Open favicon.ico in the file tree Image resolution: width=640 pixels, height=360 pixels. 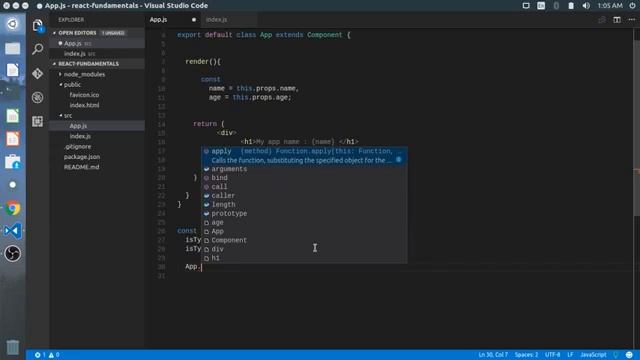(x=98, y=95)
